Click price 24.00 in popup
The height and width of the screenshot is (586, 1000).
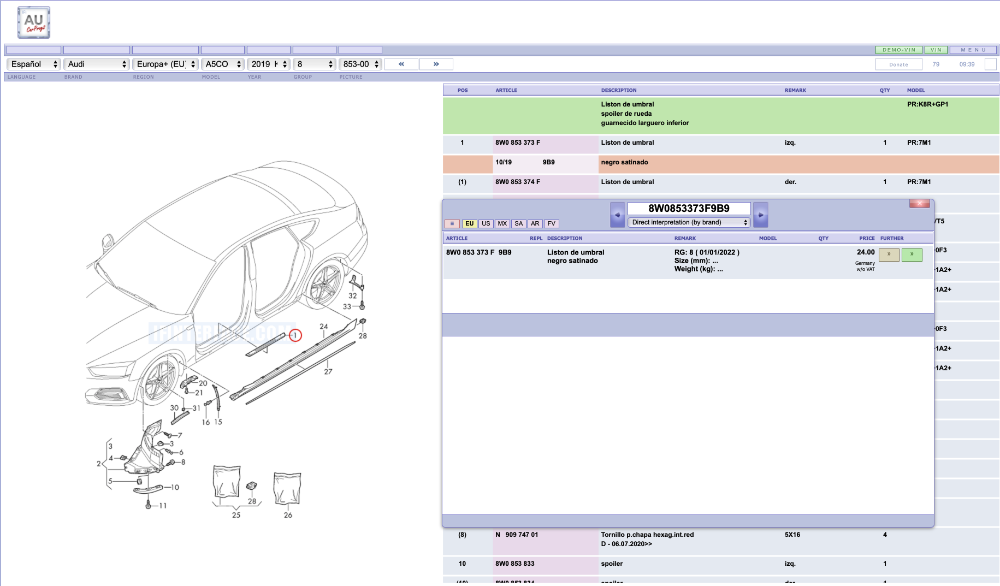click(865, 252)
